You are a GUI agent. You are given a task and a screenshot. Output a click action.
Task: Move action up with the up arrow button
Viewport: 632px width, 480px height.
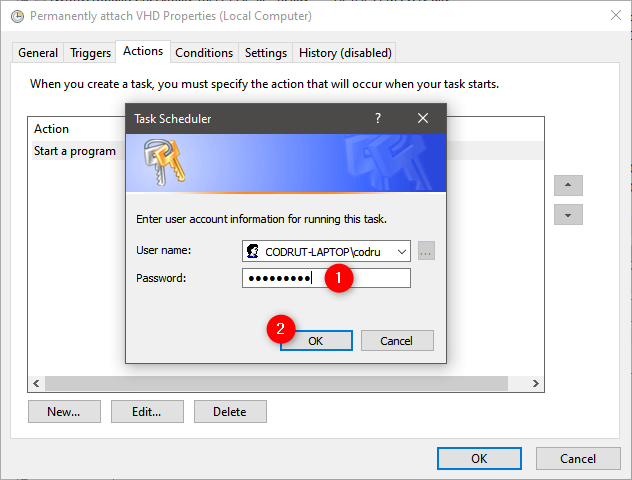(x=568, y=185)
